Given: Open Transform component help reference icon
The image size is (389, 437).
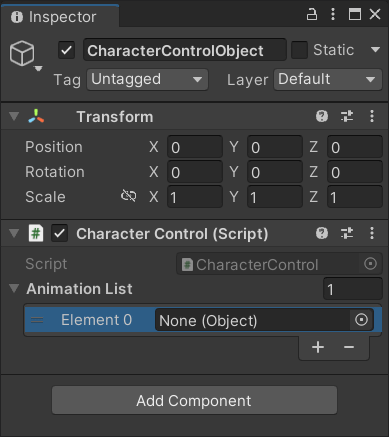Looking at the screenshot, I should [322, 116].
